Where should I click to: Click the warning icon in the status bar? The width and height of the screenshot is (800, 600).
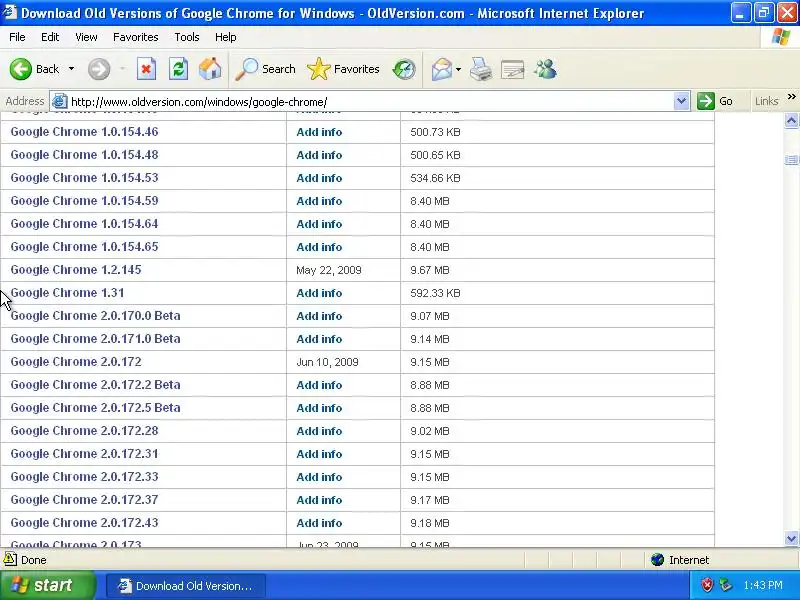pyautogui.click(x=10, y=559)
